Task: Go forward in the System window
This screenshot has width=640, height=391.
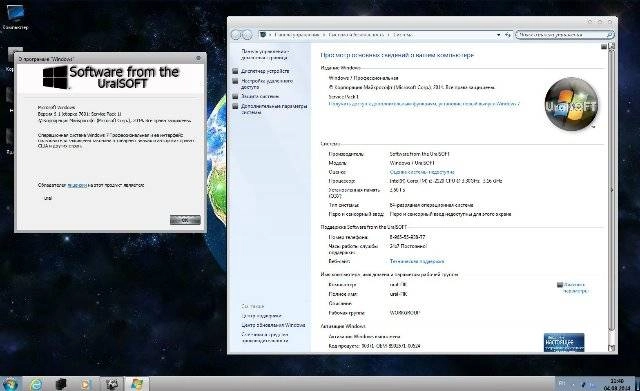Action: pyautogui.click(x=247, y=35)
